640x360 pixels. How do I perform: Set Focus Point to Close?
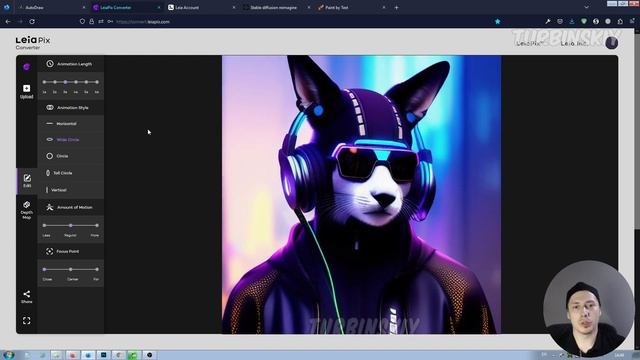[44, 269]
